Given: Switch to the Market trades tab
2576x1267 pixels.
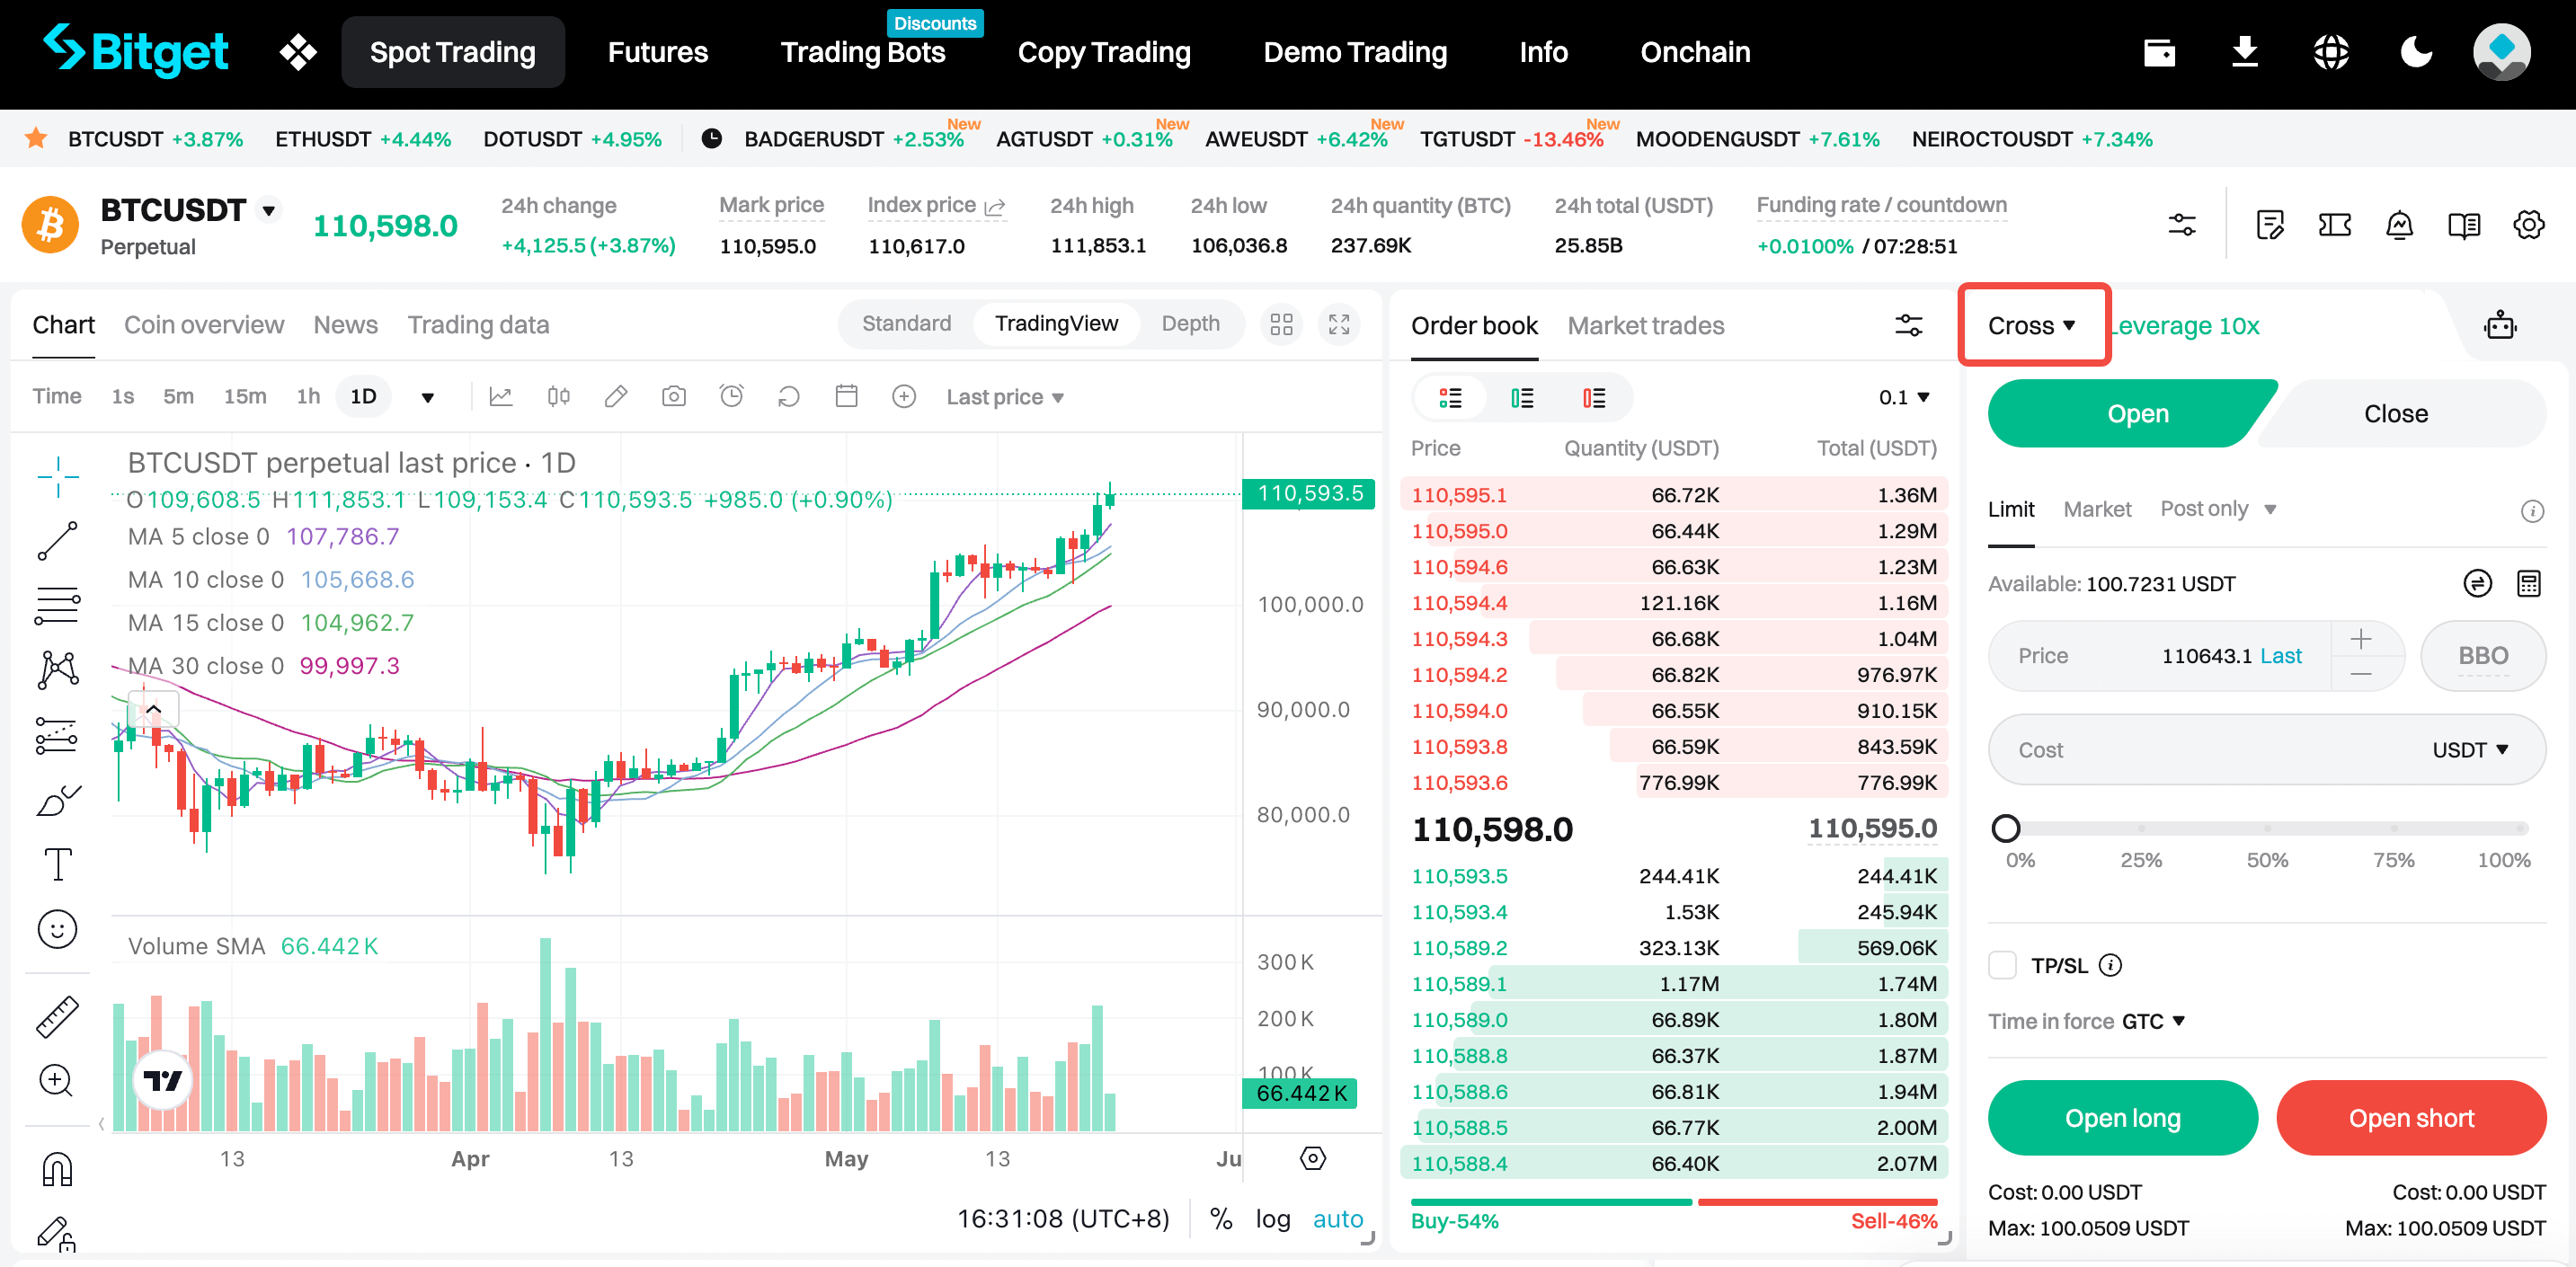Looking at the screenshot, I should pos(1645,326).
